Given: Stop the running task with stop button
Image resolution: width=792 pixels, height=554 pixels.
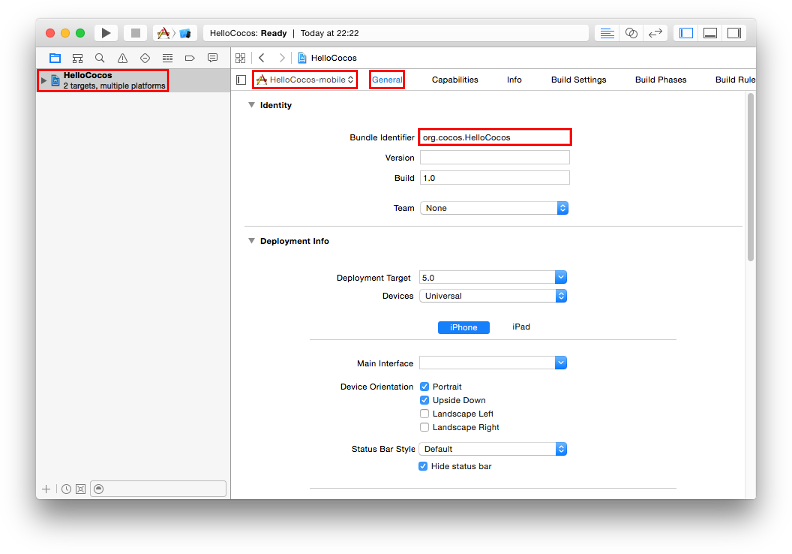Looking at the screenshot, I should 135,33.
